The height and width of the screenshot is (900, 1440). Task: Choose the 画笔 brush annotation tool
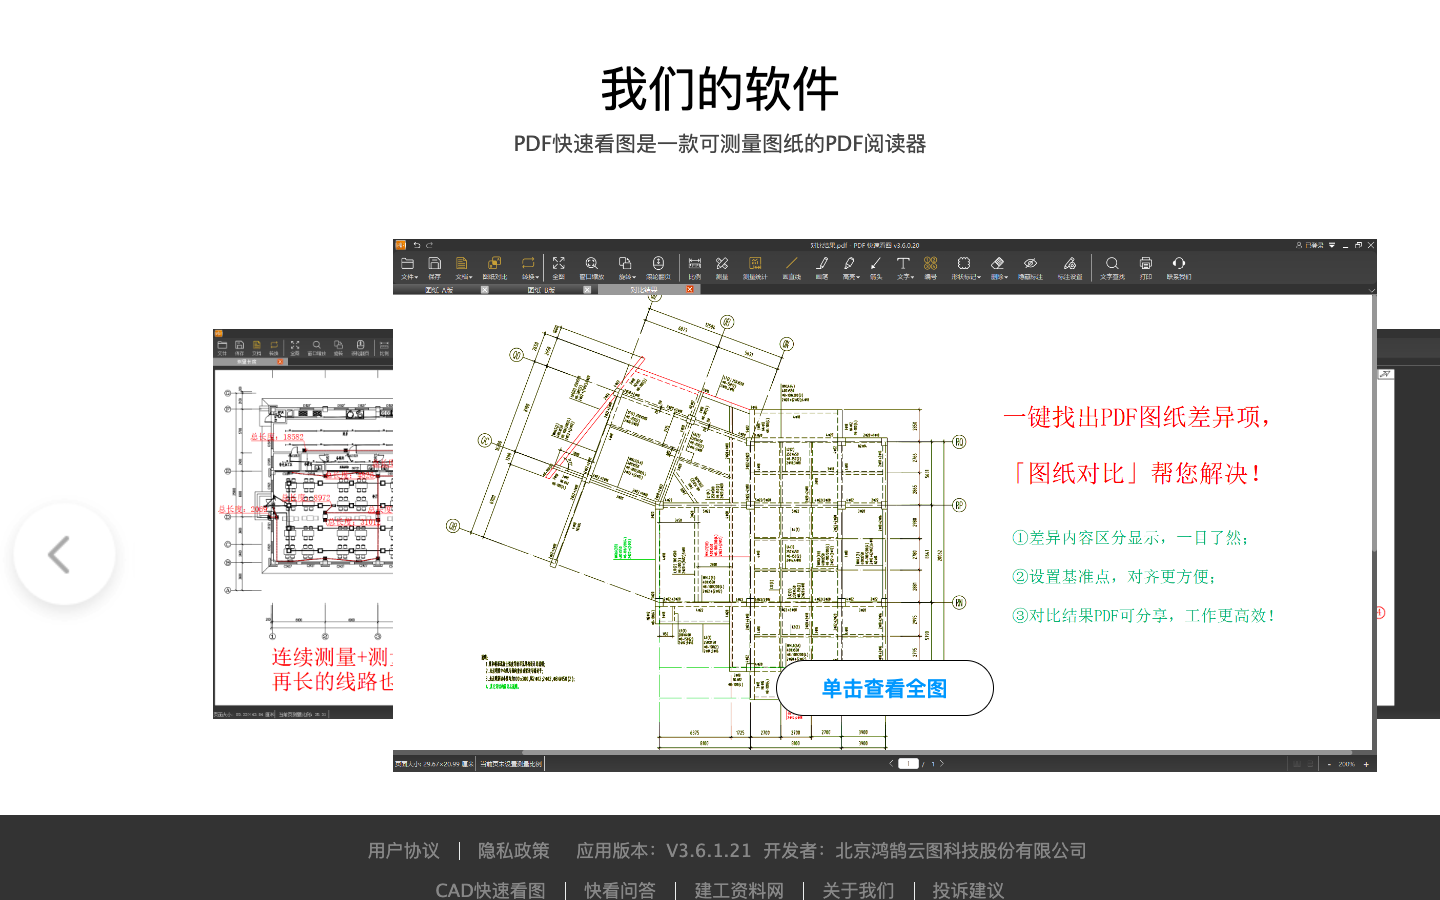click(x=821, y=265)
